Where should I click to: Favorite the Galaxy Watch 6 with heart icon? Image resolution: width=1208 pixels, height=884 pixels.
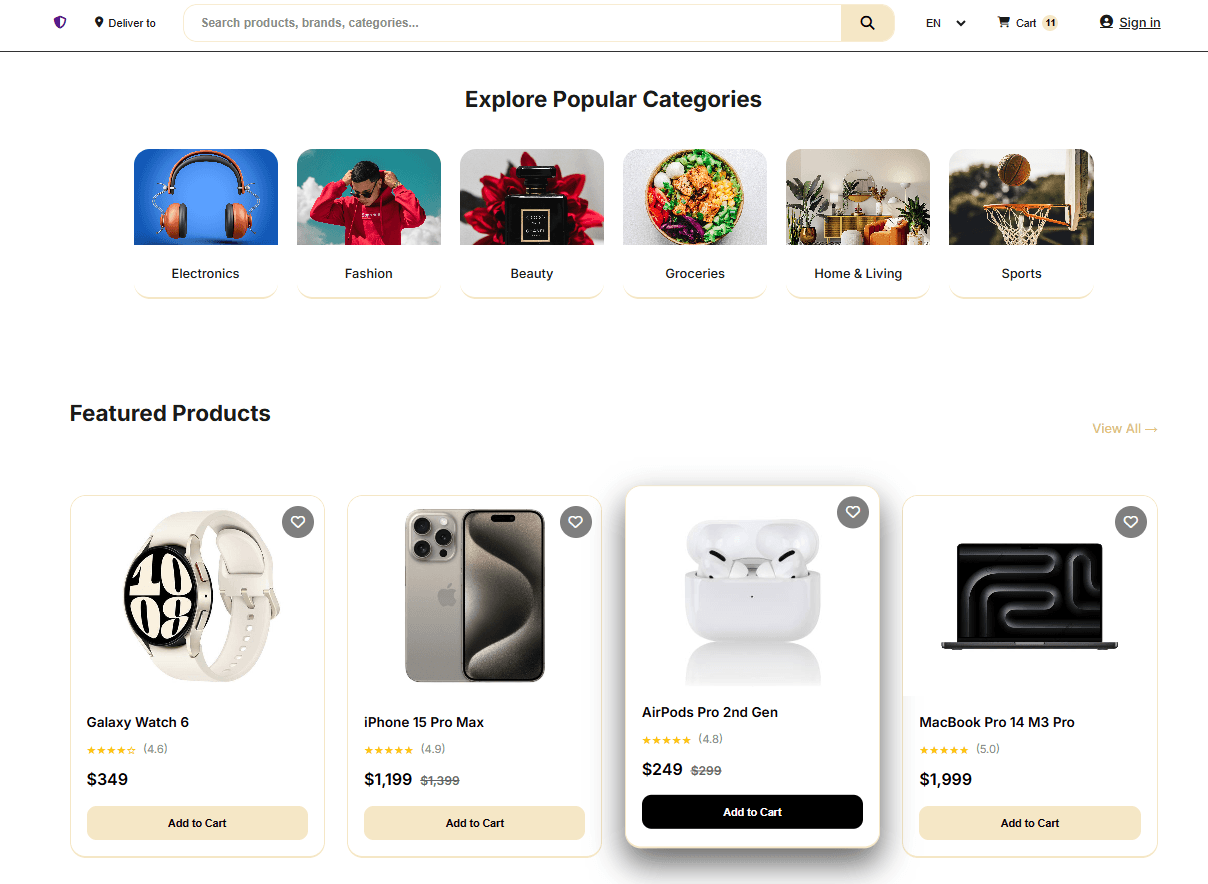[x=298, y=522]
